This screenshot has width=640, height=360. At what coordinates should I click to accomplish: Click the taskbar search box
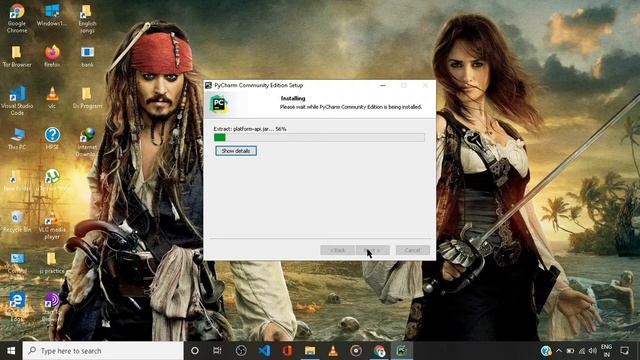tap(103, 351)
